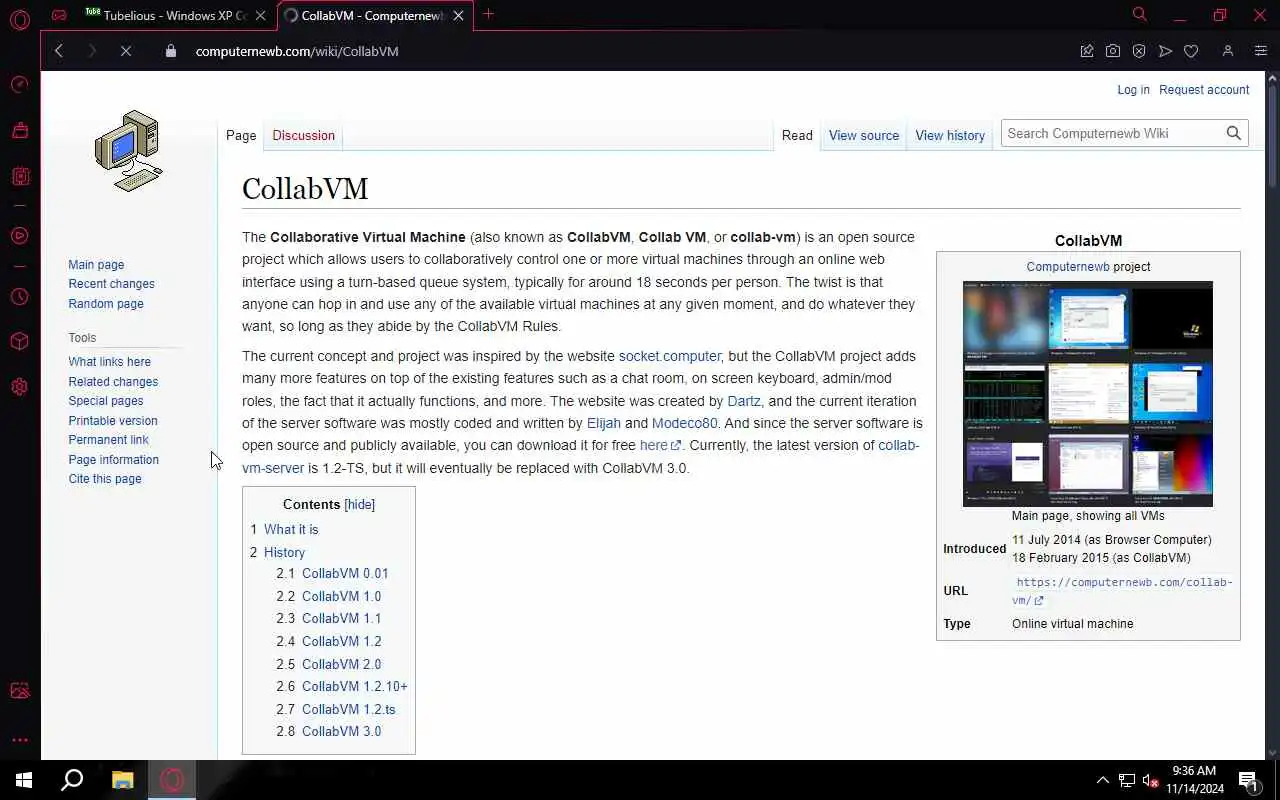The width and height of the screenshot is (1280, 800).
Task: Open the CollabVM main page screenshot thumbnail
Action: [1088, 394]
